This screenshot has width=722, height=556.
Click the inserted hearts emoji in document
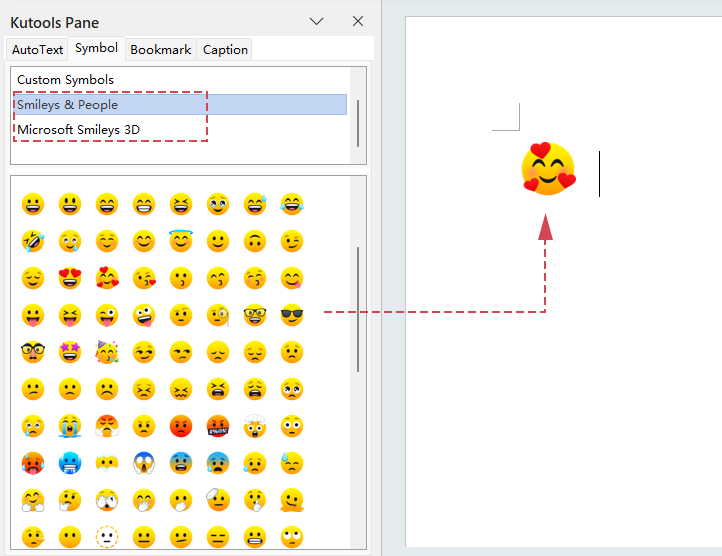548,168
